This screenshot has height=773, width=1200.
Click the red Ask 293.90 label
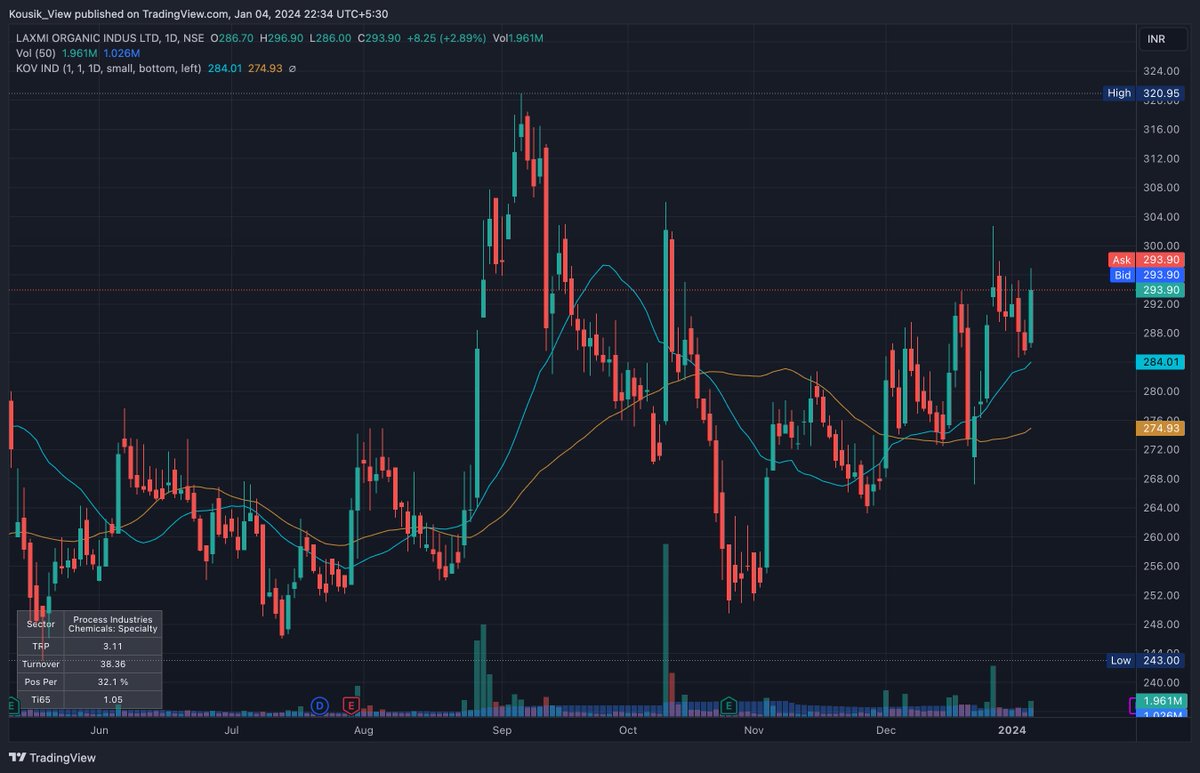point(1146,260)
